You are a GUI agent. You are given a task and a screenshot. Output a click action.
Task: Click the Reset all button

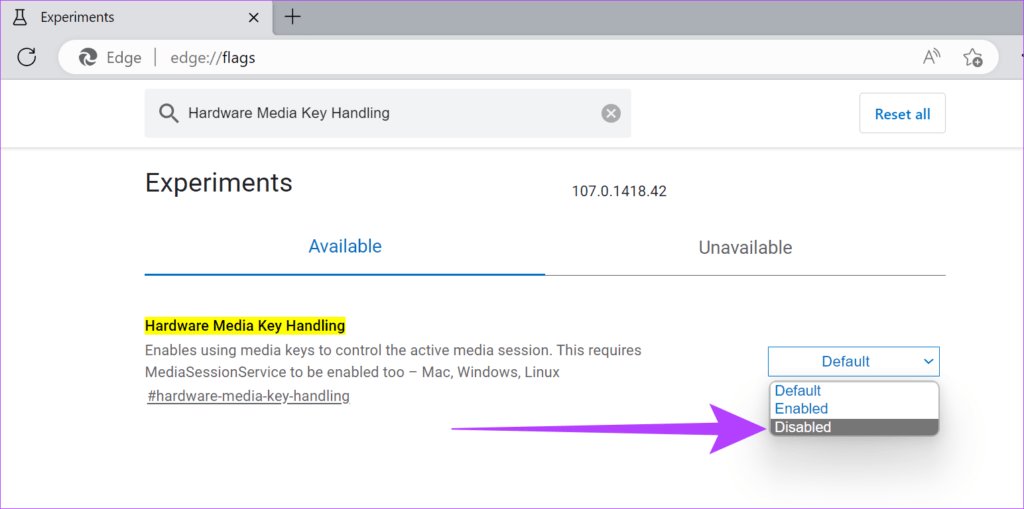click(x=902, y=114)
